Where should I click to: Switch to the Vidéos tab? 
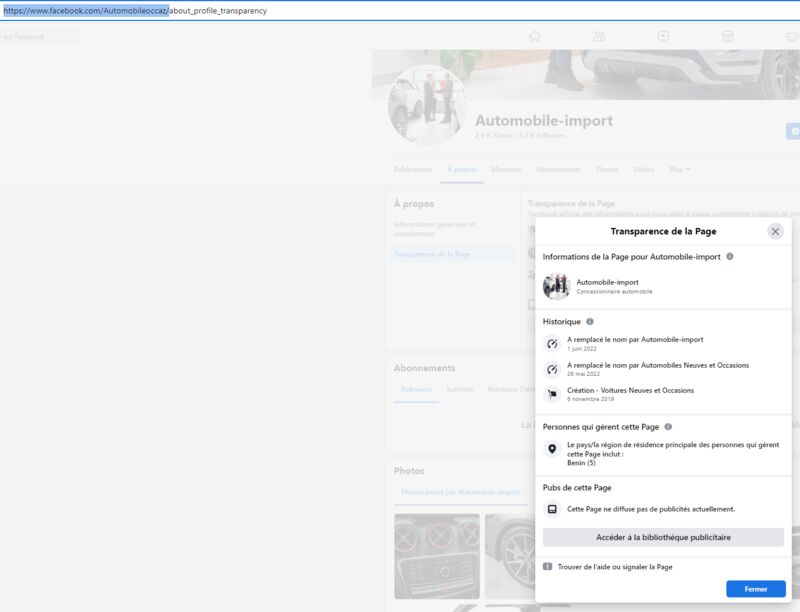click(643, 169)
